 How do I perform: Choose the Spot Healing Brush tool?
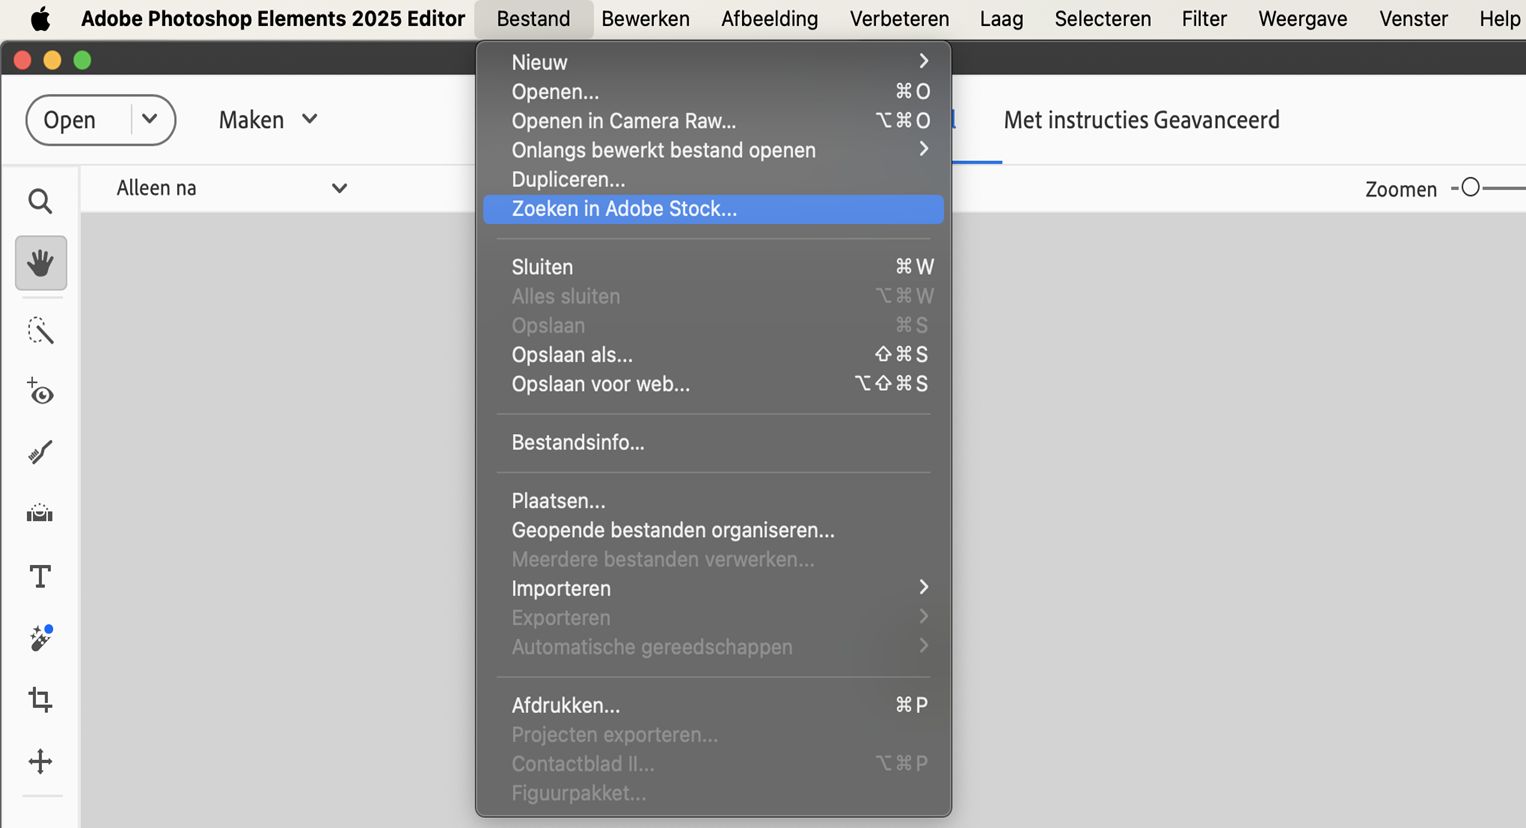tap(40, 638)
